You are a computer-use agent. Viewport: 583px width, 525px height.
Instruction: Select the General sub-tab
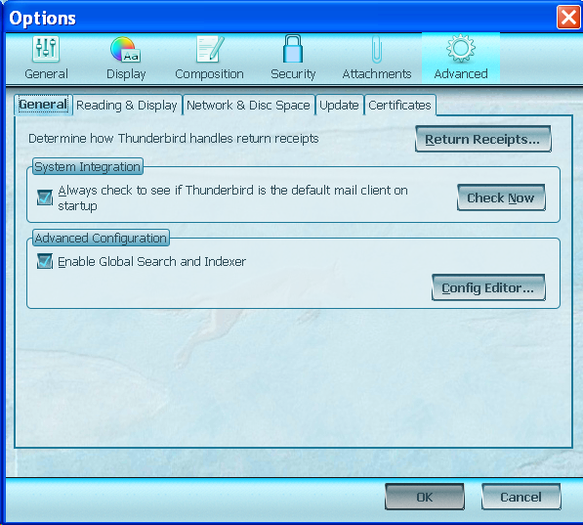pyautogui.click(x=43, y=104)
